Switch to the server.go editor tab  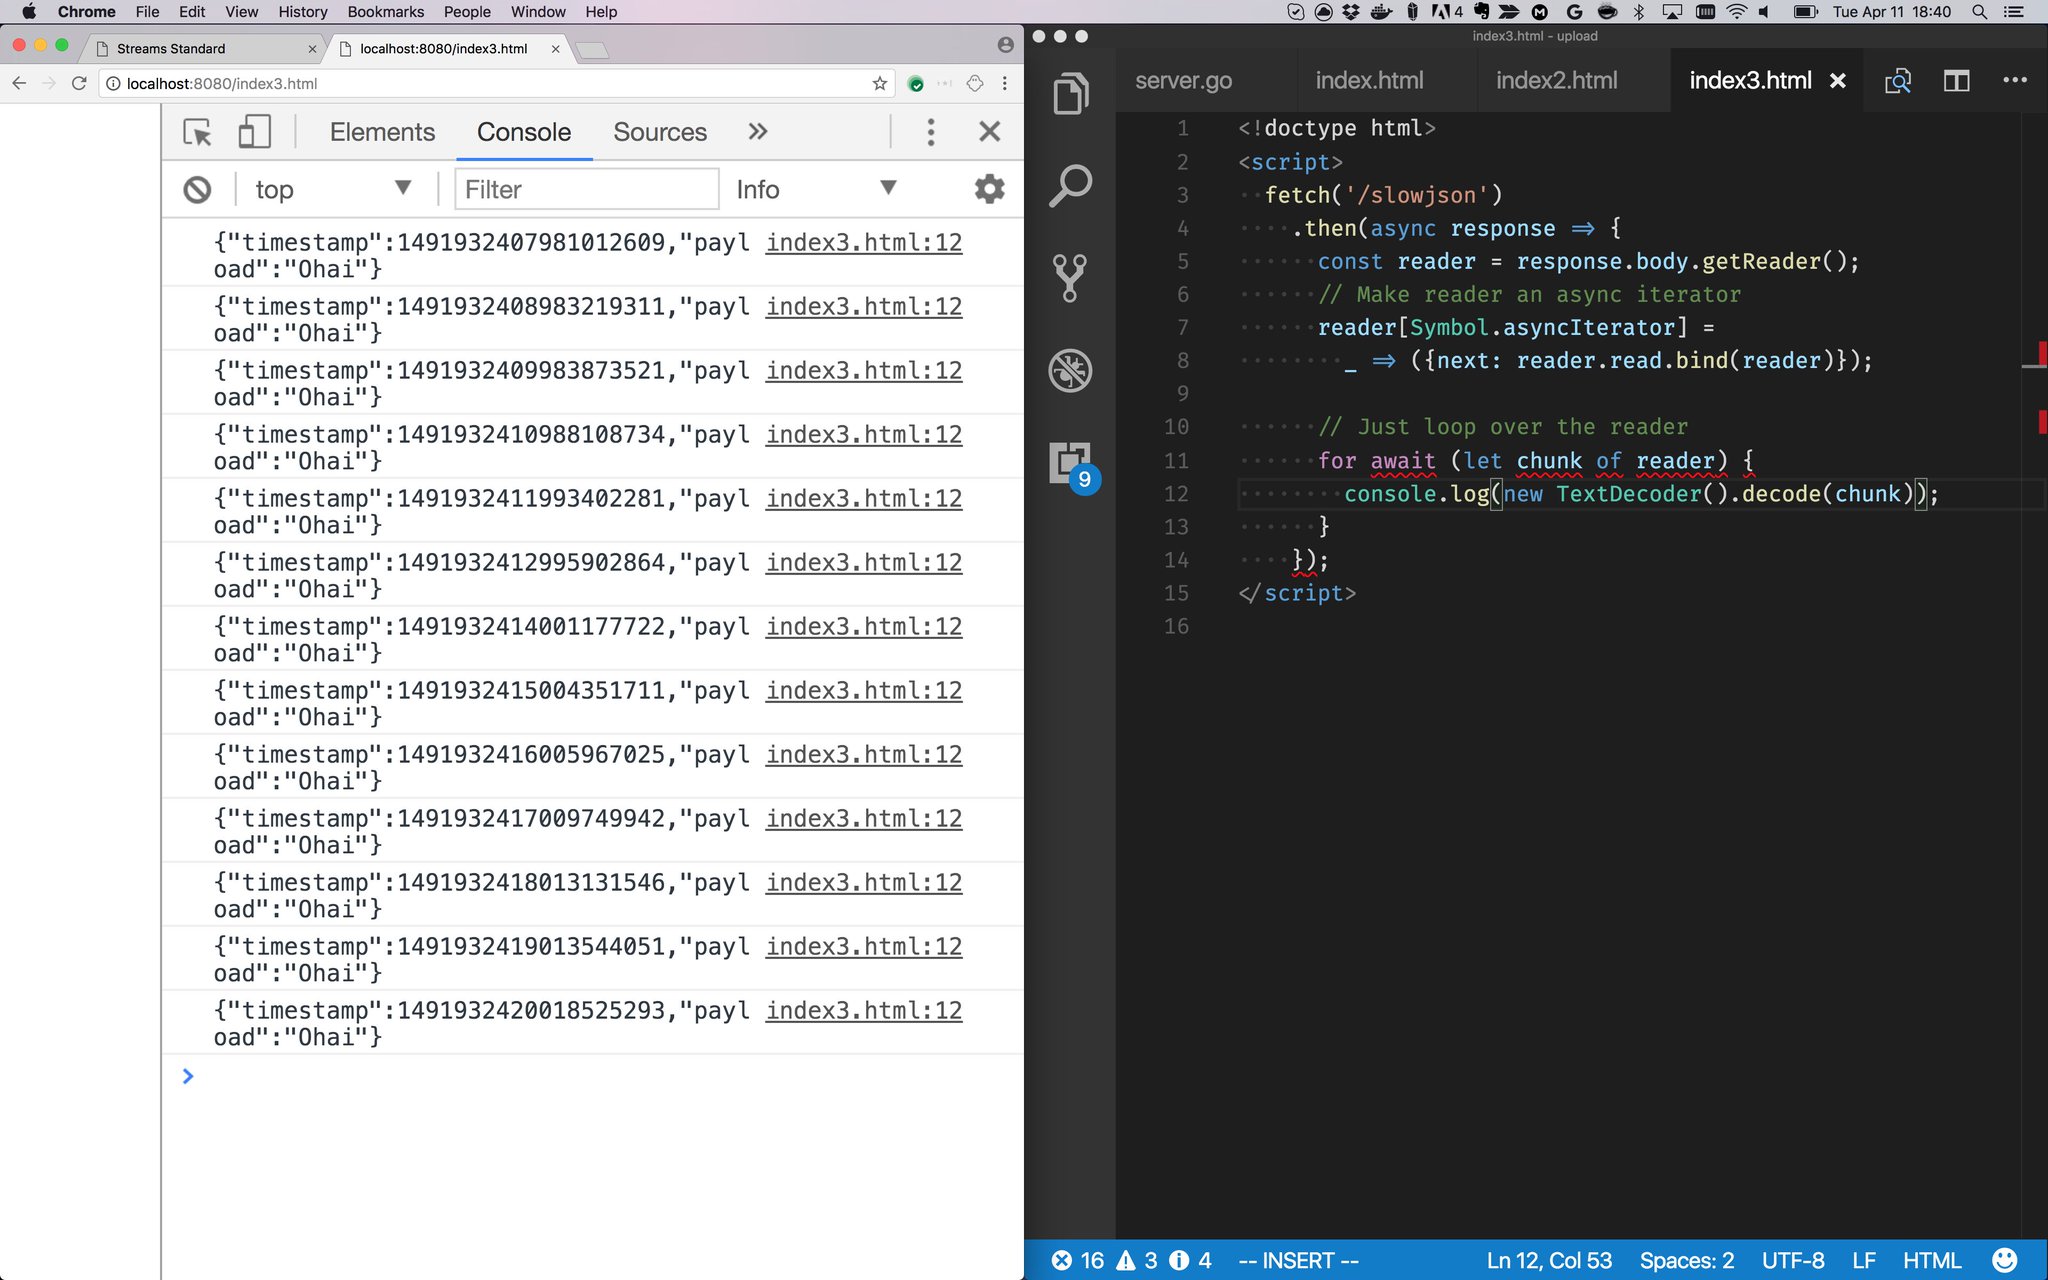pyautogui.click(x=1183, y=80)
